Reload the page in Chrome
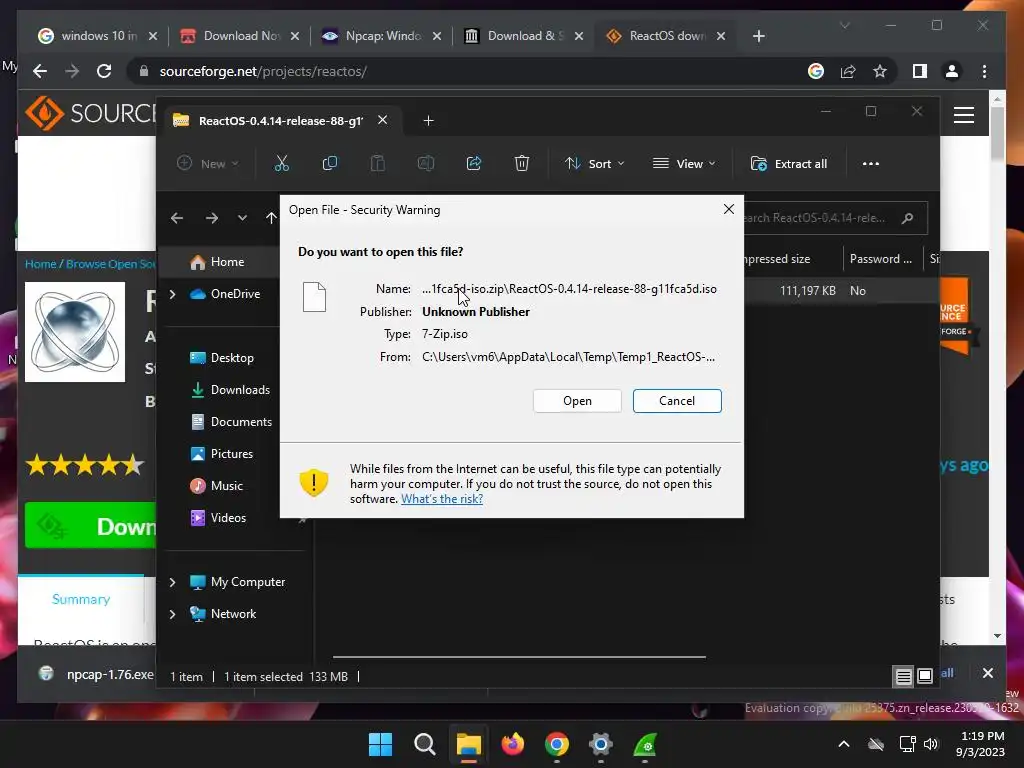The image size is (1024, 768). click(104, 71)
